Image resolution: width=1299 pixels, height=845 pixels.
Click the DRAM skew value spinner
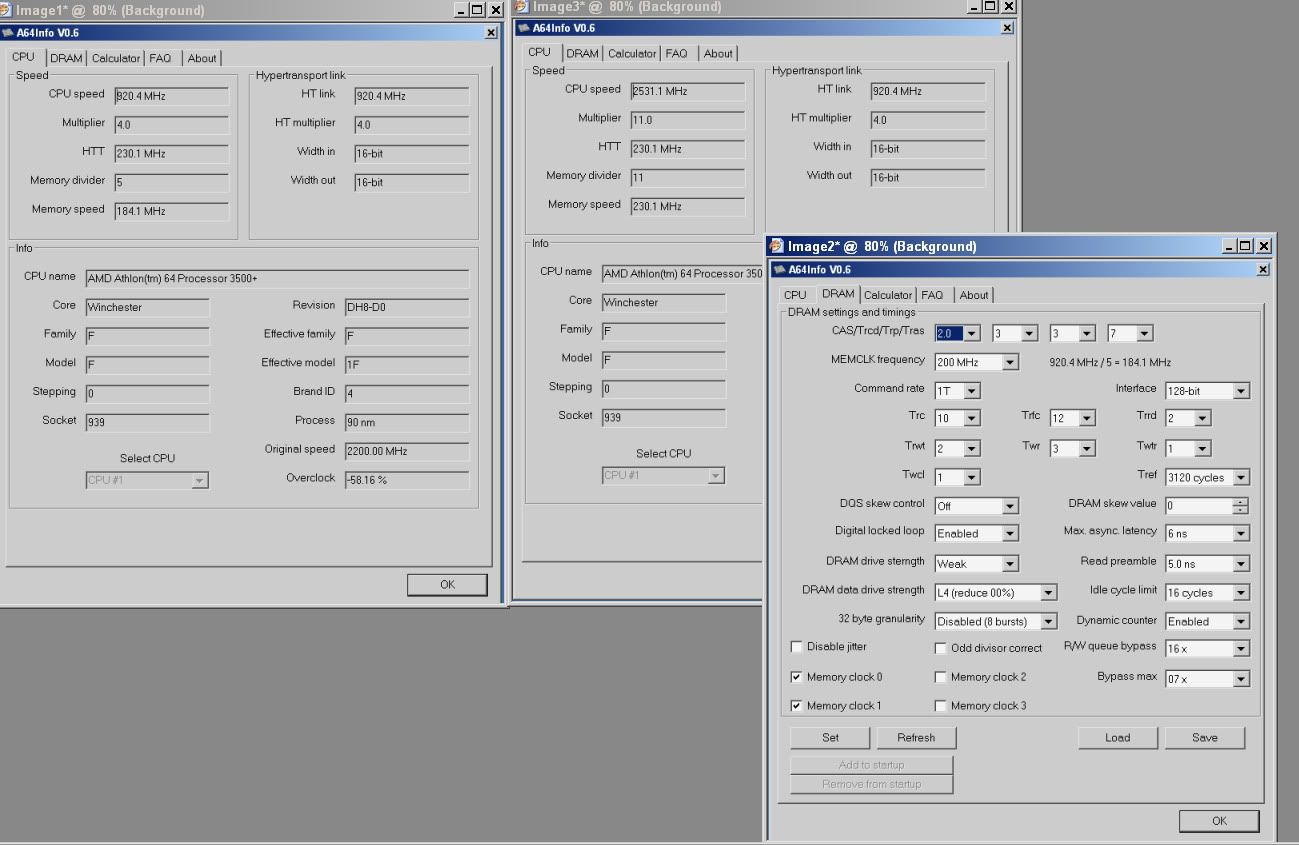pyautogui.click(x=1241, y=506)
